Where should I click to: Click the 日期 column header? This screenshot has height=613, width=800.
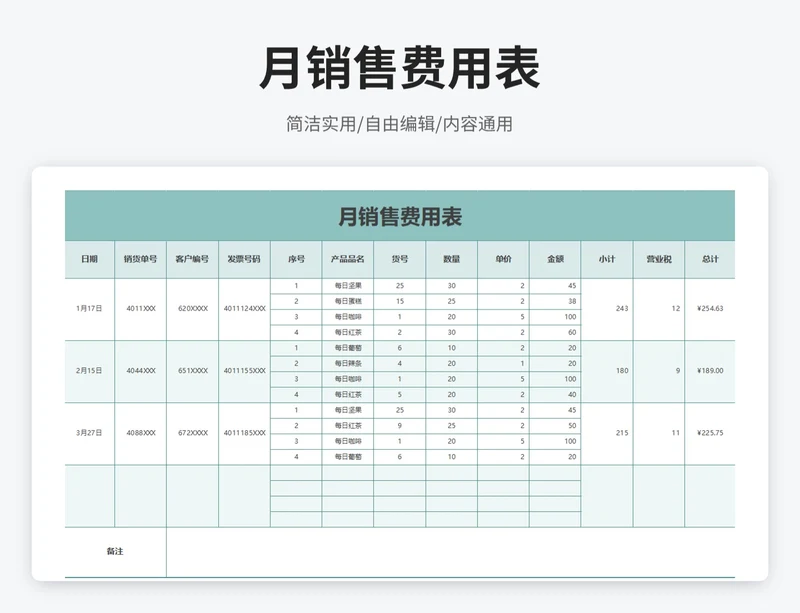[89, 259]
